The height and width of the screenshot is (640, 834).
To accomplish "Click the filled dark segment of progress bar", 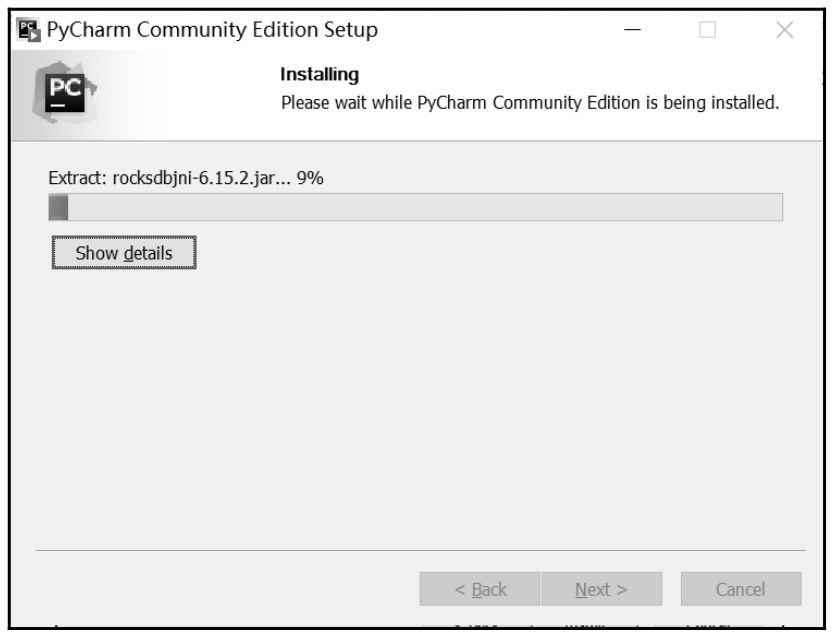I will click(x=59, y=207).
